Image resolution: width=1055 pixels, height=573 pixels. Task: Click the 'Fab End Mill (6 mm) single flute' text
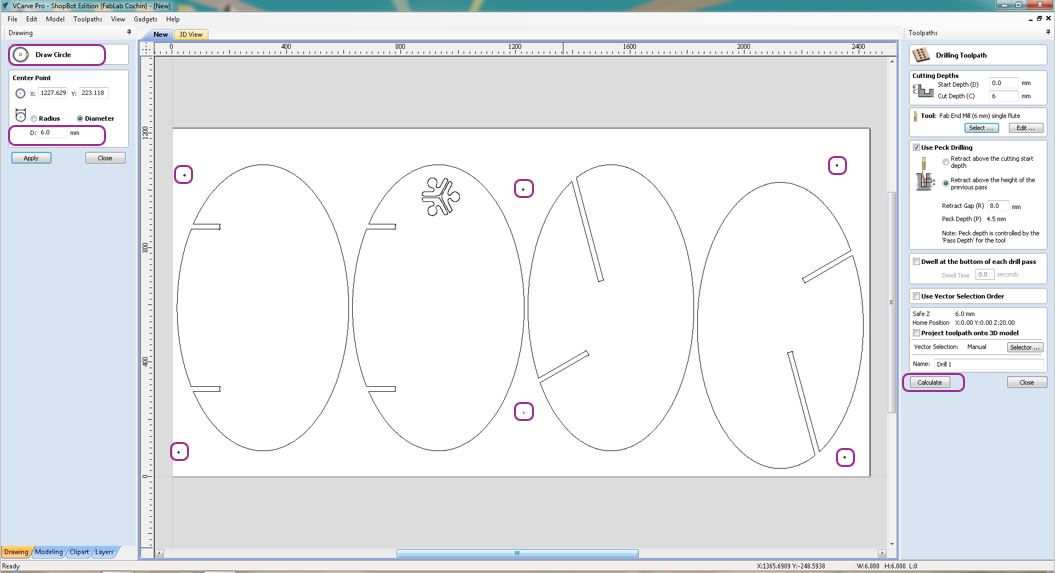click(x=980, y=116)
